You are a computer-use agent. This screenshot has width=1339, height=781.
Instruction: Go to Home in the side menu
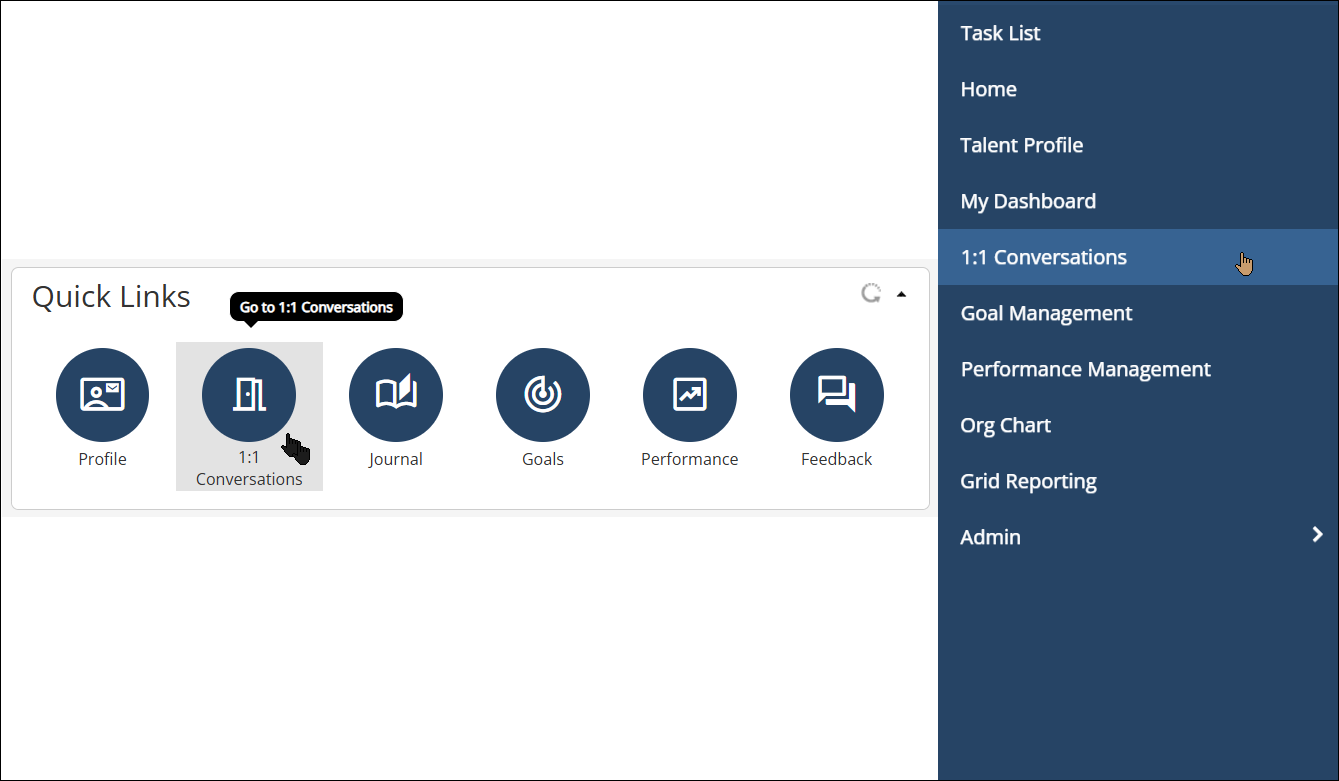click(988, 89)
